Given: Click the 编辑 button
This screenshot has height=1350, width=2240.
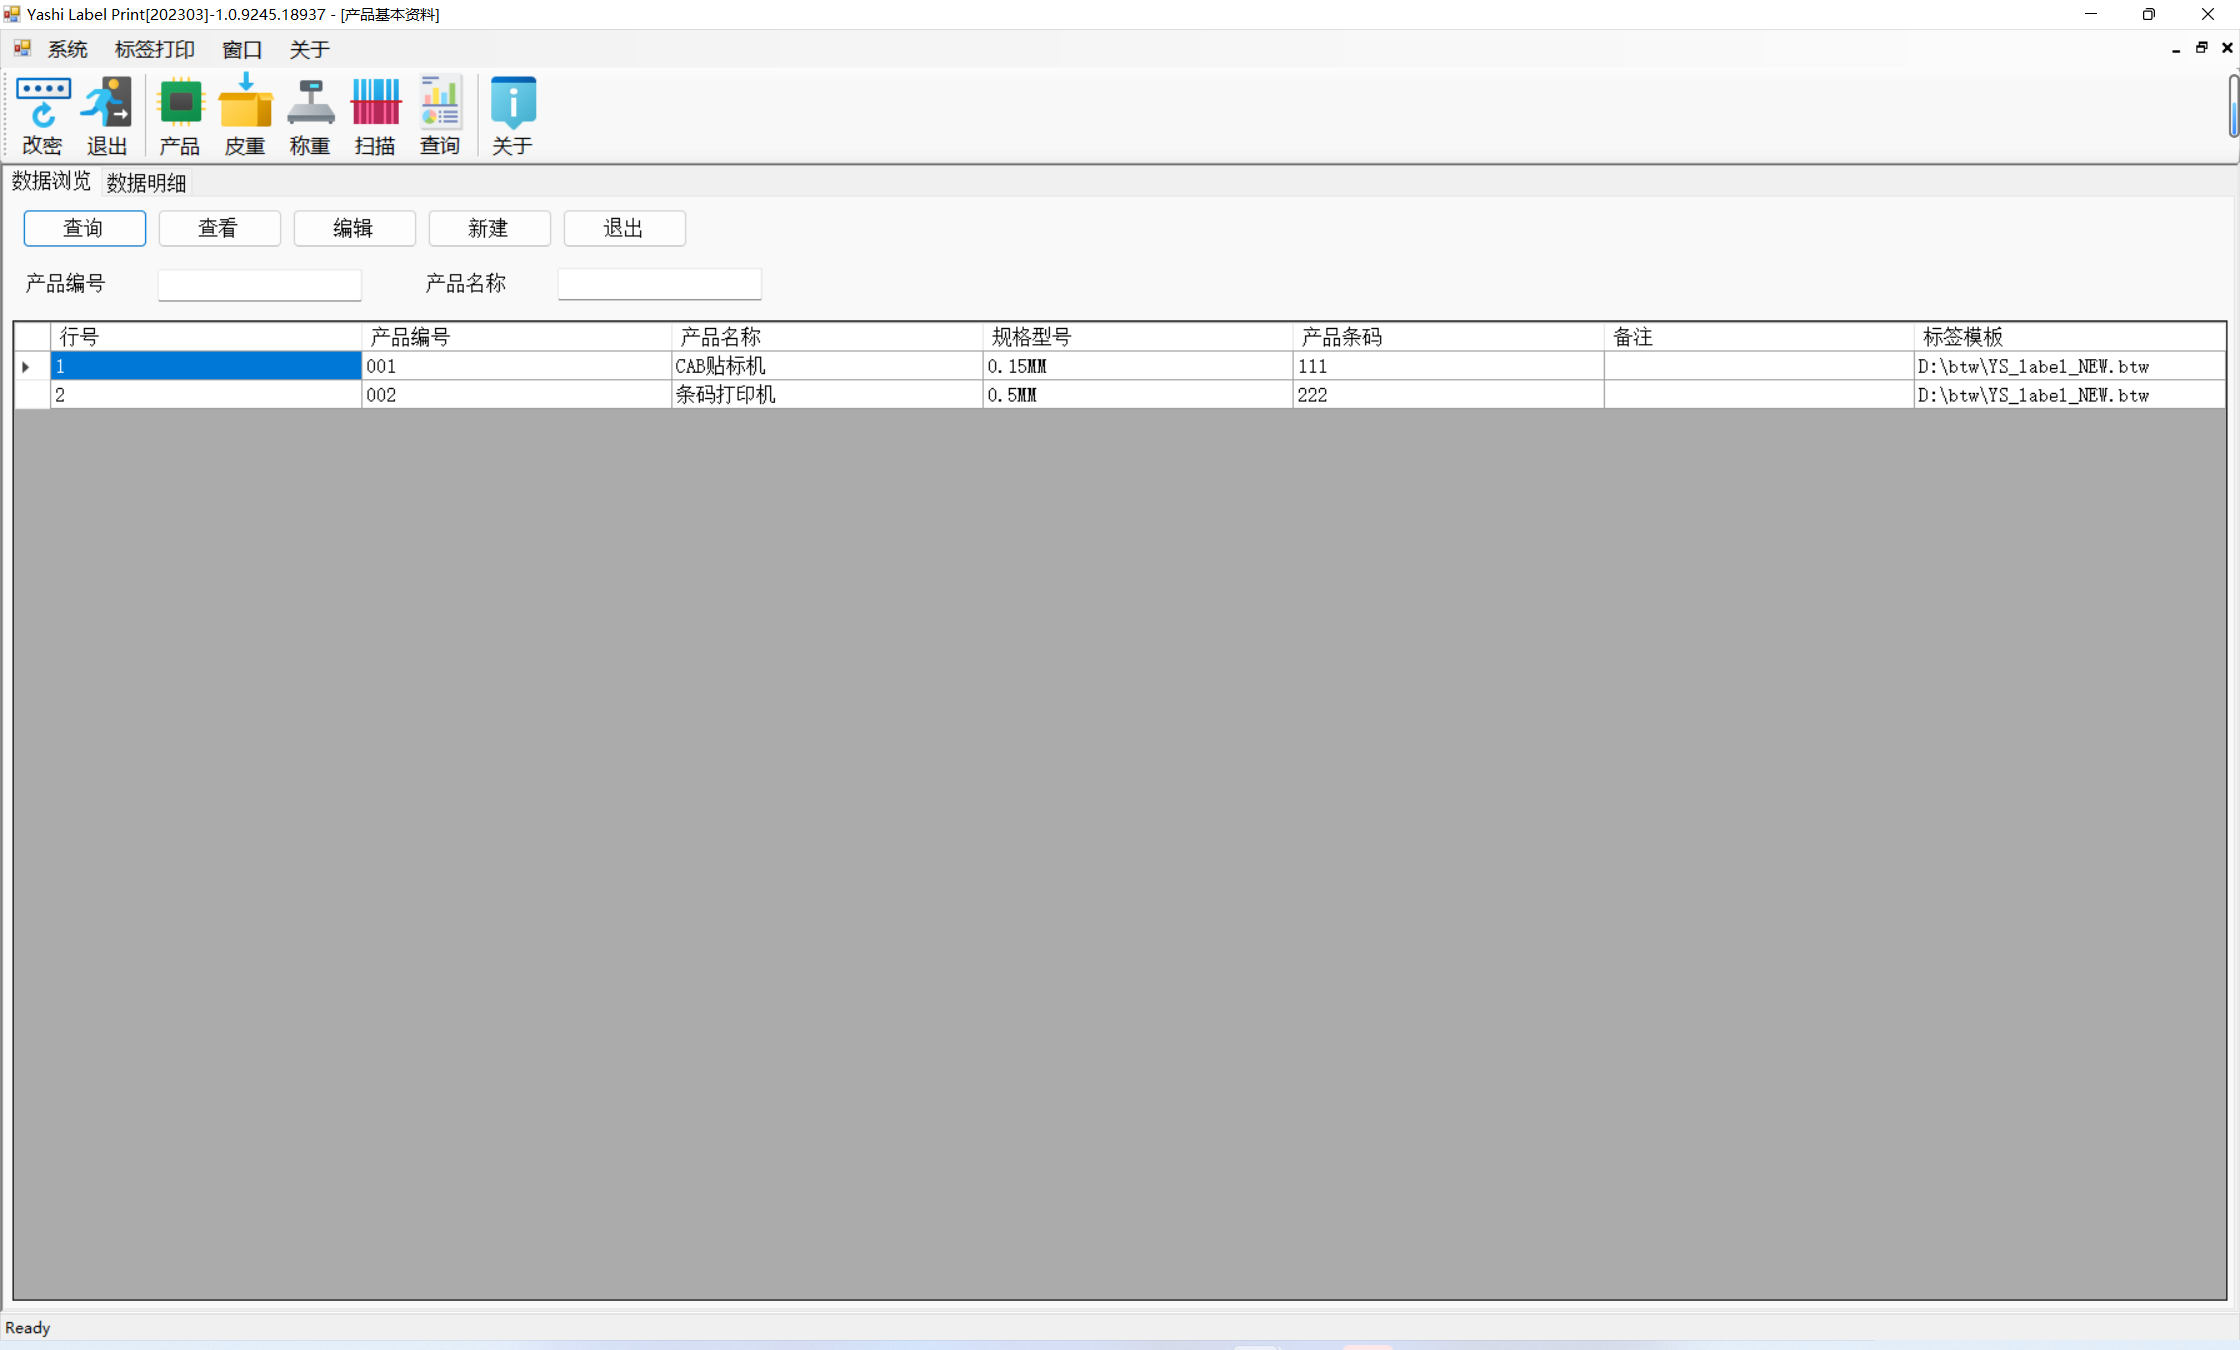Looking at the screenshot, I should (x=354, y=228).
